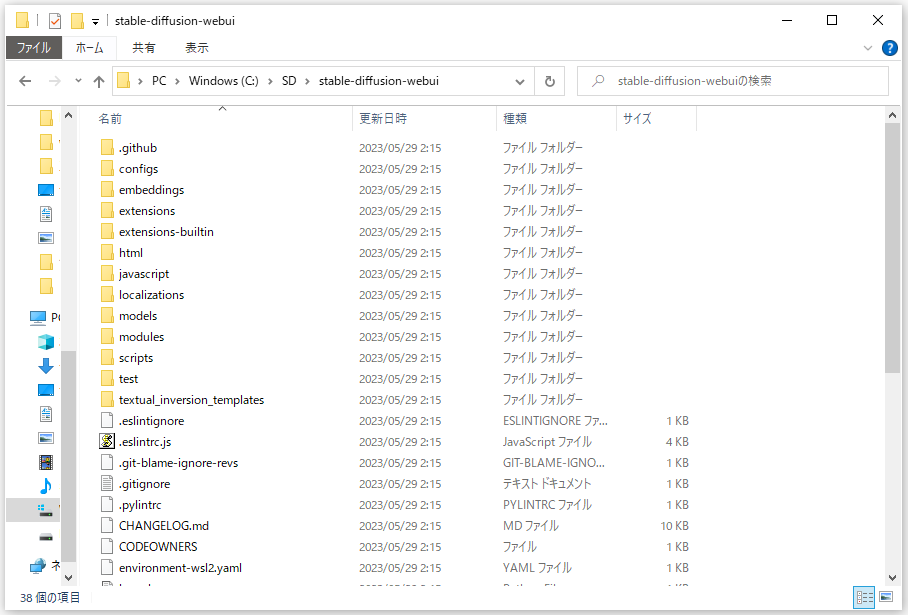Sort by the 名前 column header
The width and height of the screenshot is (908, 615).
[x=110, y=119]
